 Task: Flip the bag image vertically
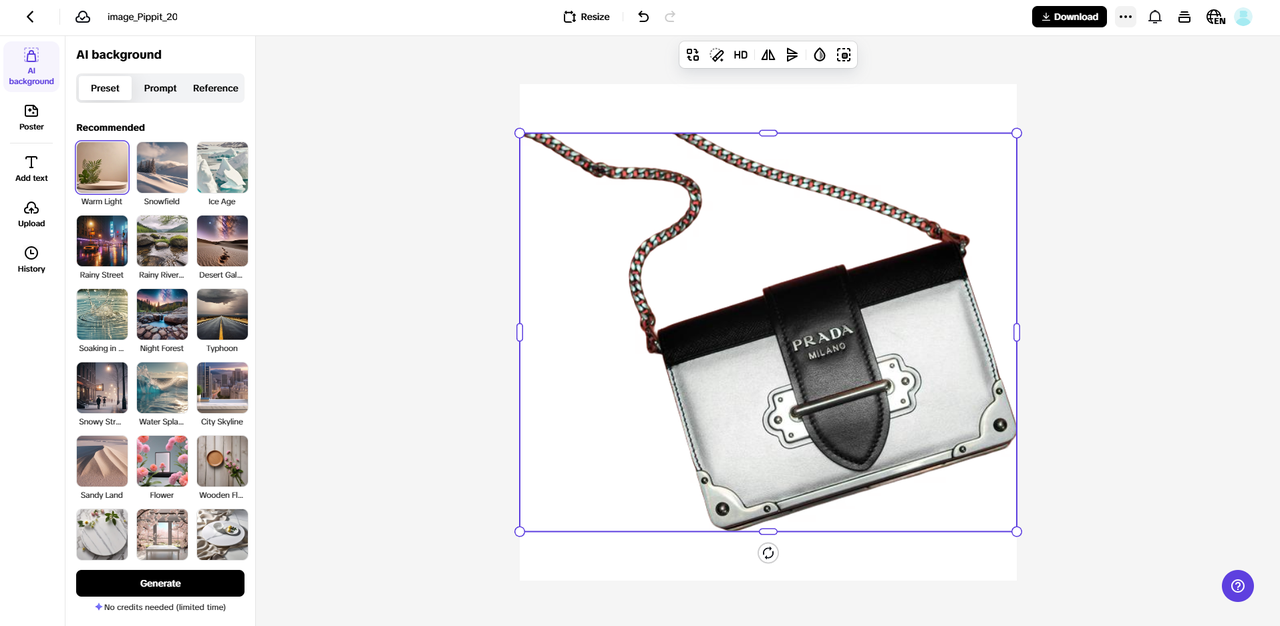tap(792, 55)
